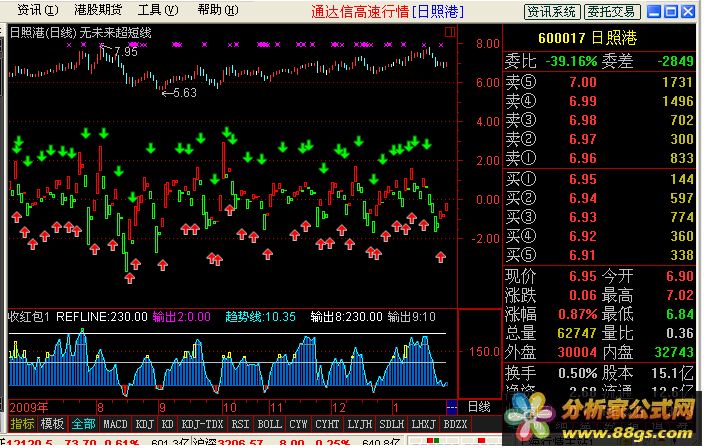The image size is (704, 448).
Task: Switch to the LHXJ indicator
Action: click(423, 424)
